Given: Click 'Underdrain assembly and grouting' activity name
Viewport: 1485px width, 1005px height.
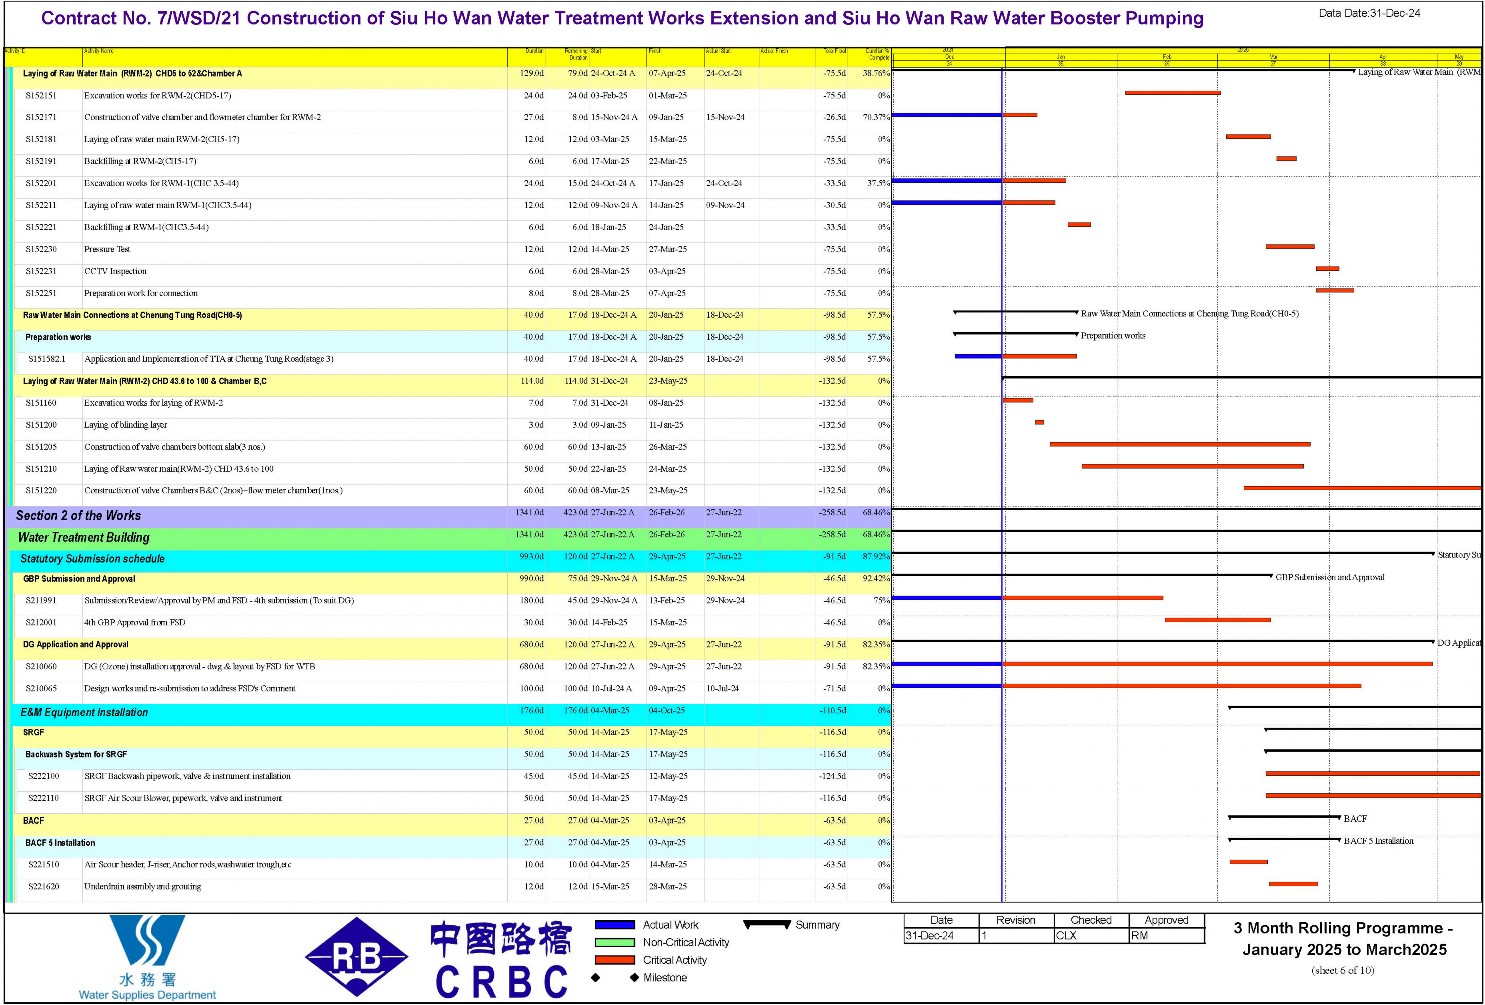Looking at the screenshot, I should pyautogui.click(x=143, y=887).
